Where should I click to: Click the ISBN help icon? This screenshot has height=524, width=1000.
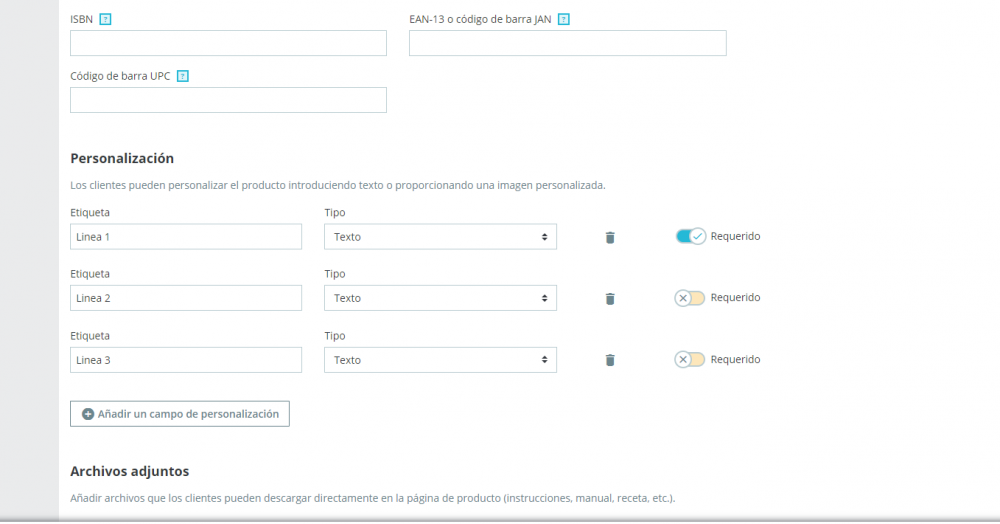105,19
